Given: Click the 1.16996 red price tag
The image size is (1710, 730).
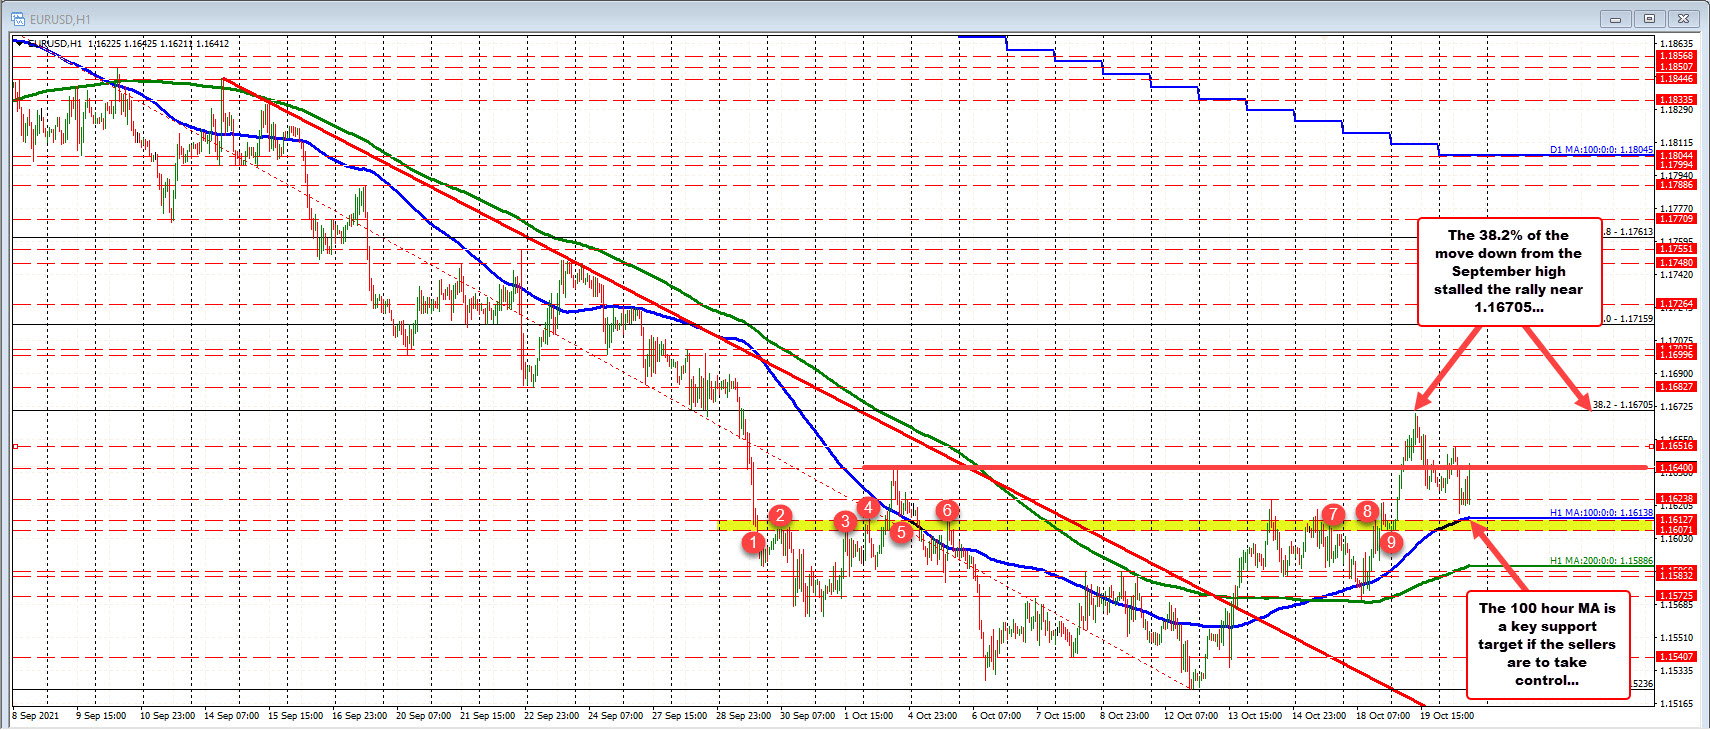Looking at the screenshot, I should point(1676,355).
